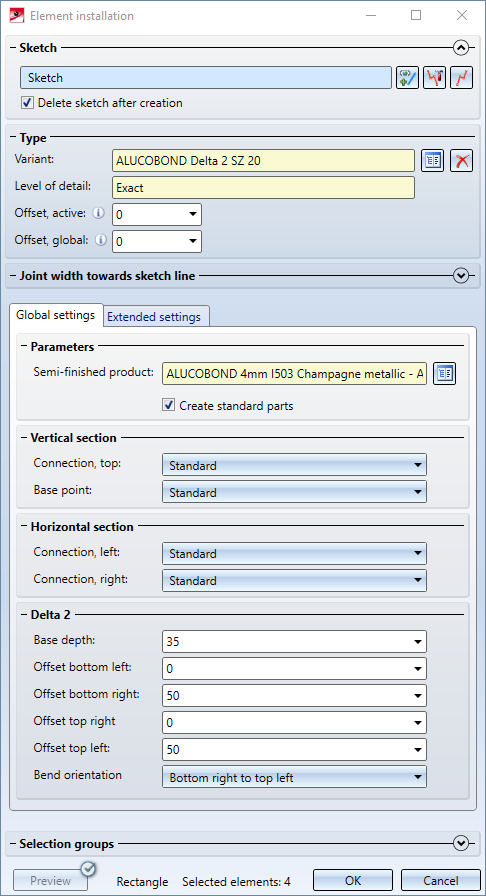Close the Element installation dialog
Viewport: 486px width, 896px height.
461,15
